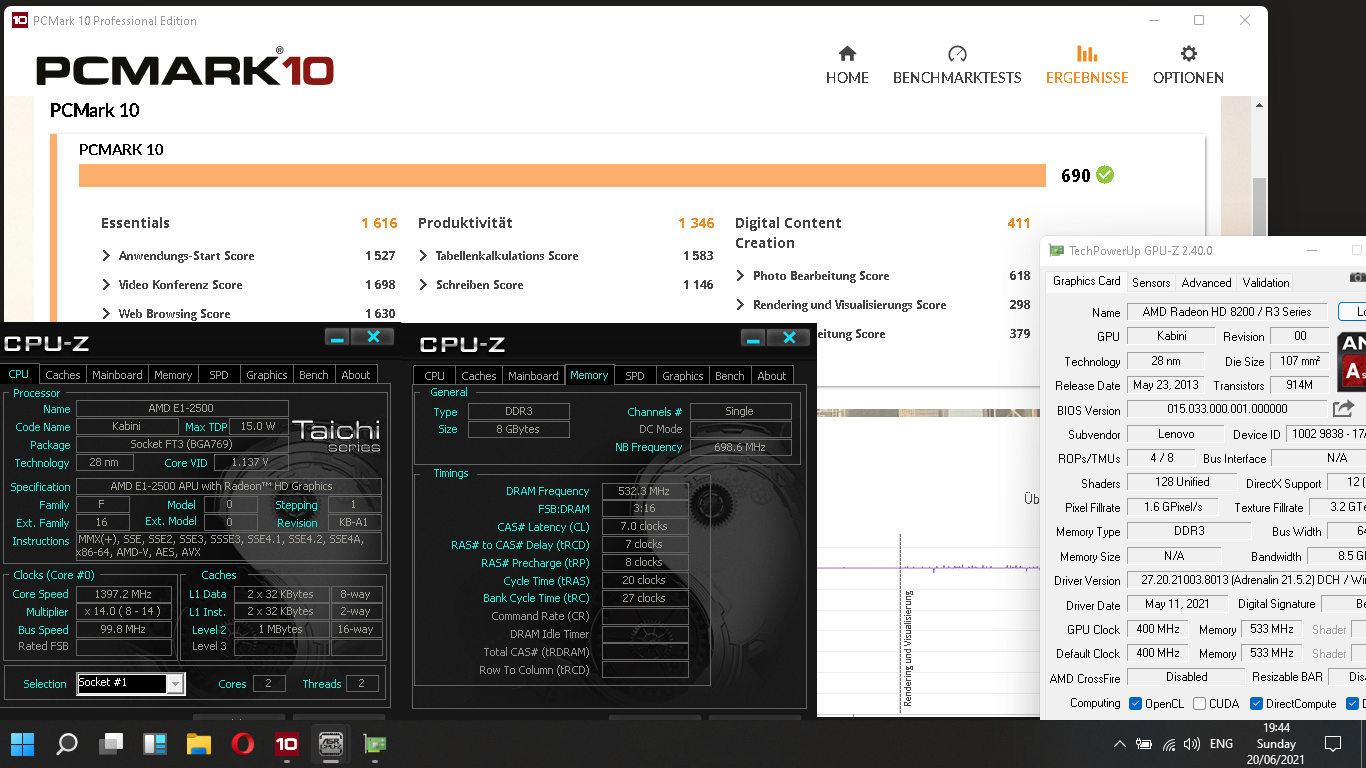Image resolution: width=1366 pixels, height=768 pixels.
Task: Click the green validation checkmark beside 690
Action: pos(1105,175)
